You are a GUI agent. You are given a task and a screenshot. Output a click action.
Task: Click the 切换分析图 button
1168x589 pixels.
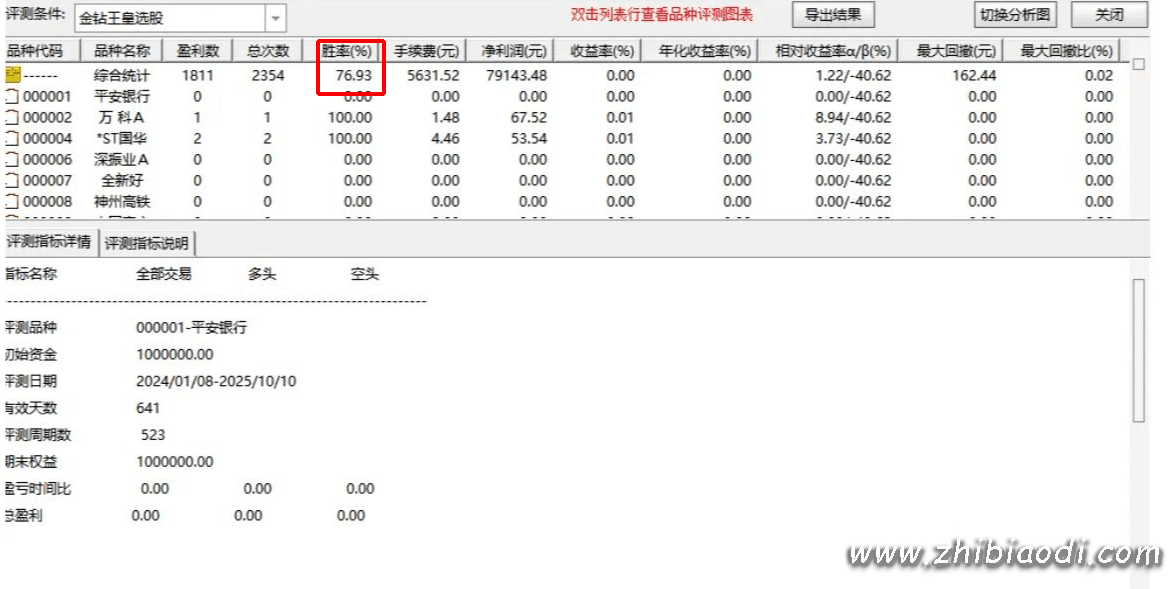[1015, 15]
